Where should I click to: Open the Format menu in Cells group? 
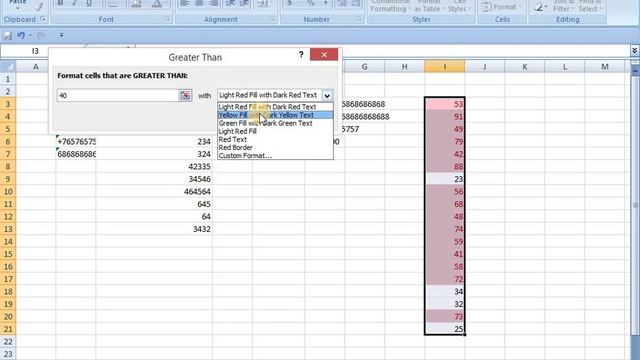point(502,7)
